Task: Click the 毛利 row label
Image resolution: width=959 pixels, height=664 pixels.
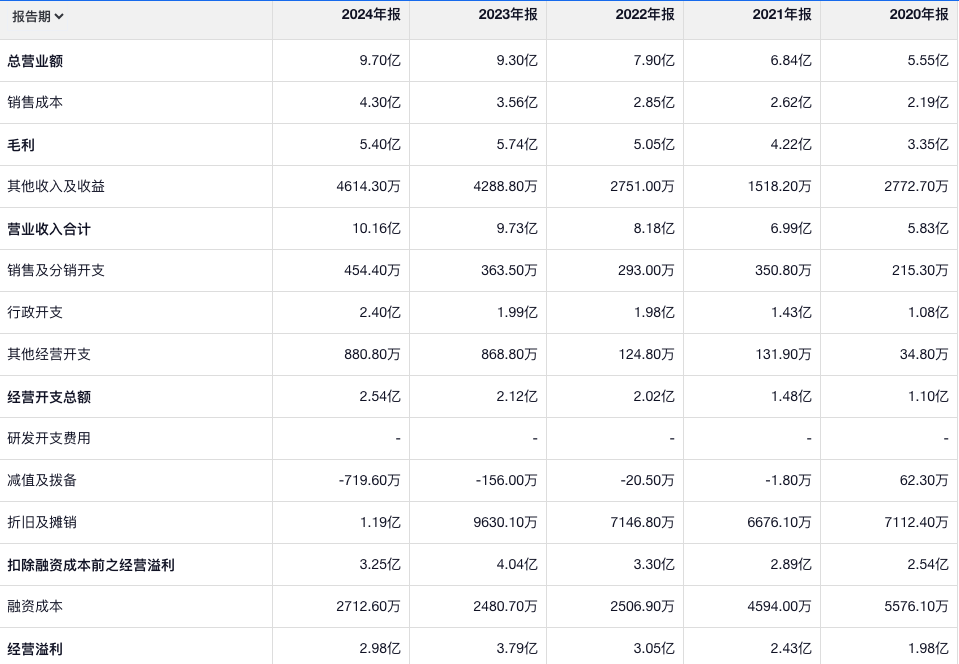Action: 21,145
